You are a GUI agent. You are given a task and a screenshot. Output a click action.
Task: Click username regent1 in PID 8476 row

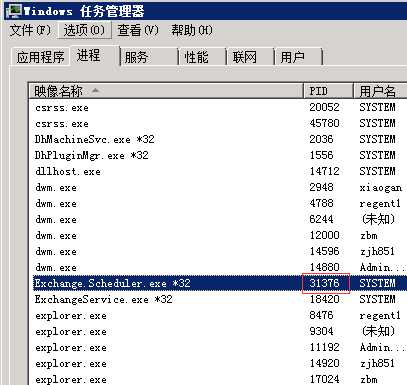[x=380, y=316]
